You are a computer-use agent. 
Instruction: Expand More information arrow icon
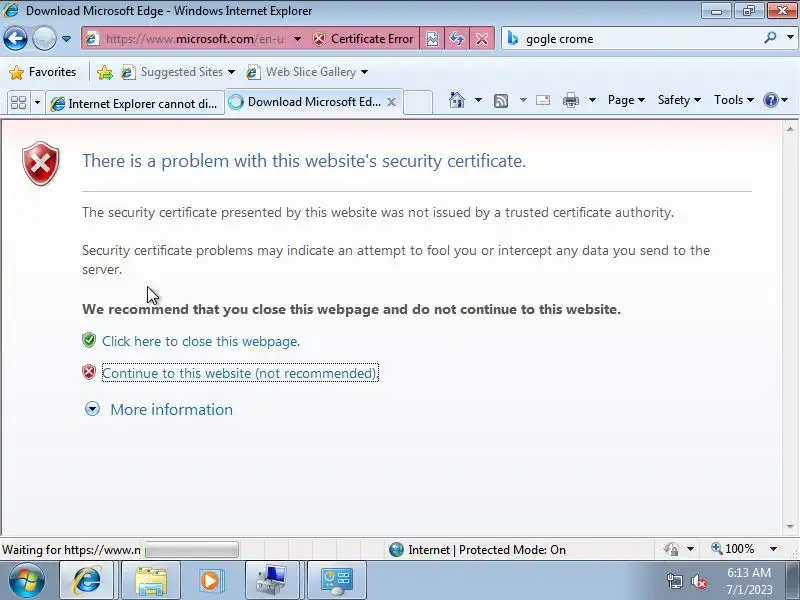[92, 409]
